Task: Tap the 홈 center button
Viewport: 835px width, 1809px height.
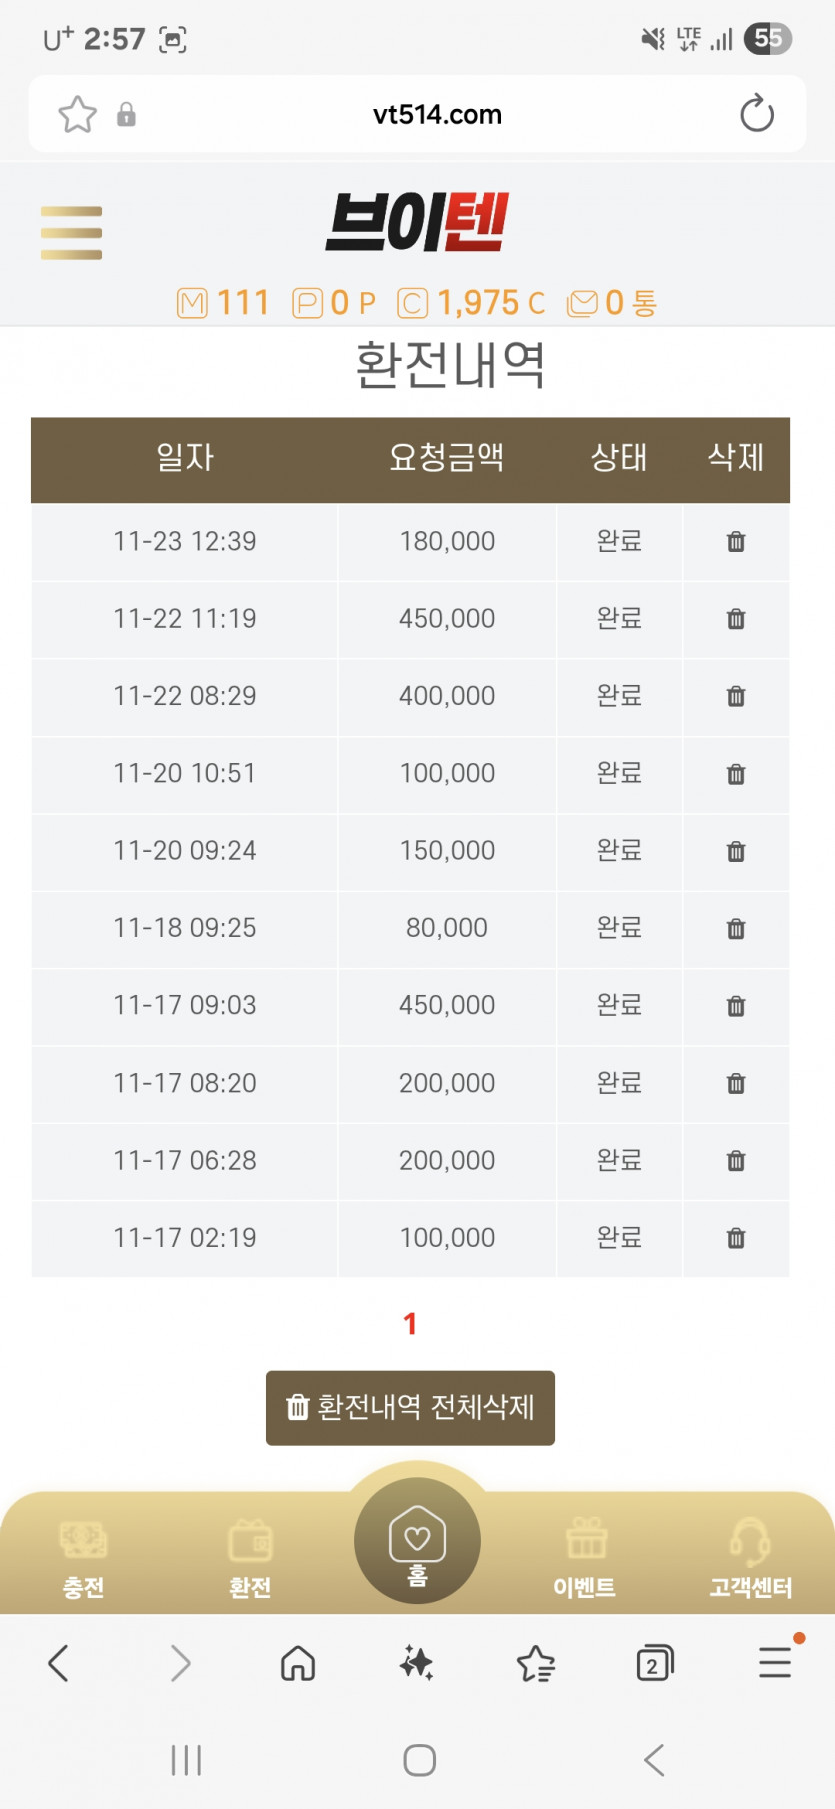Action: 417,1541
